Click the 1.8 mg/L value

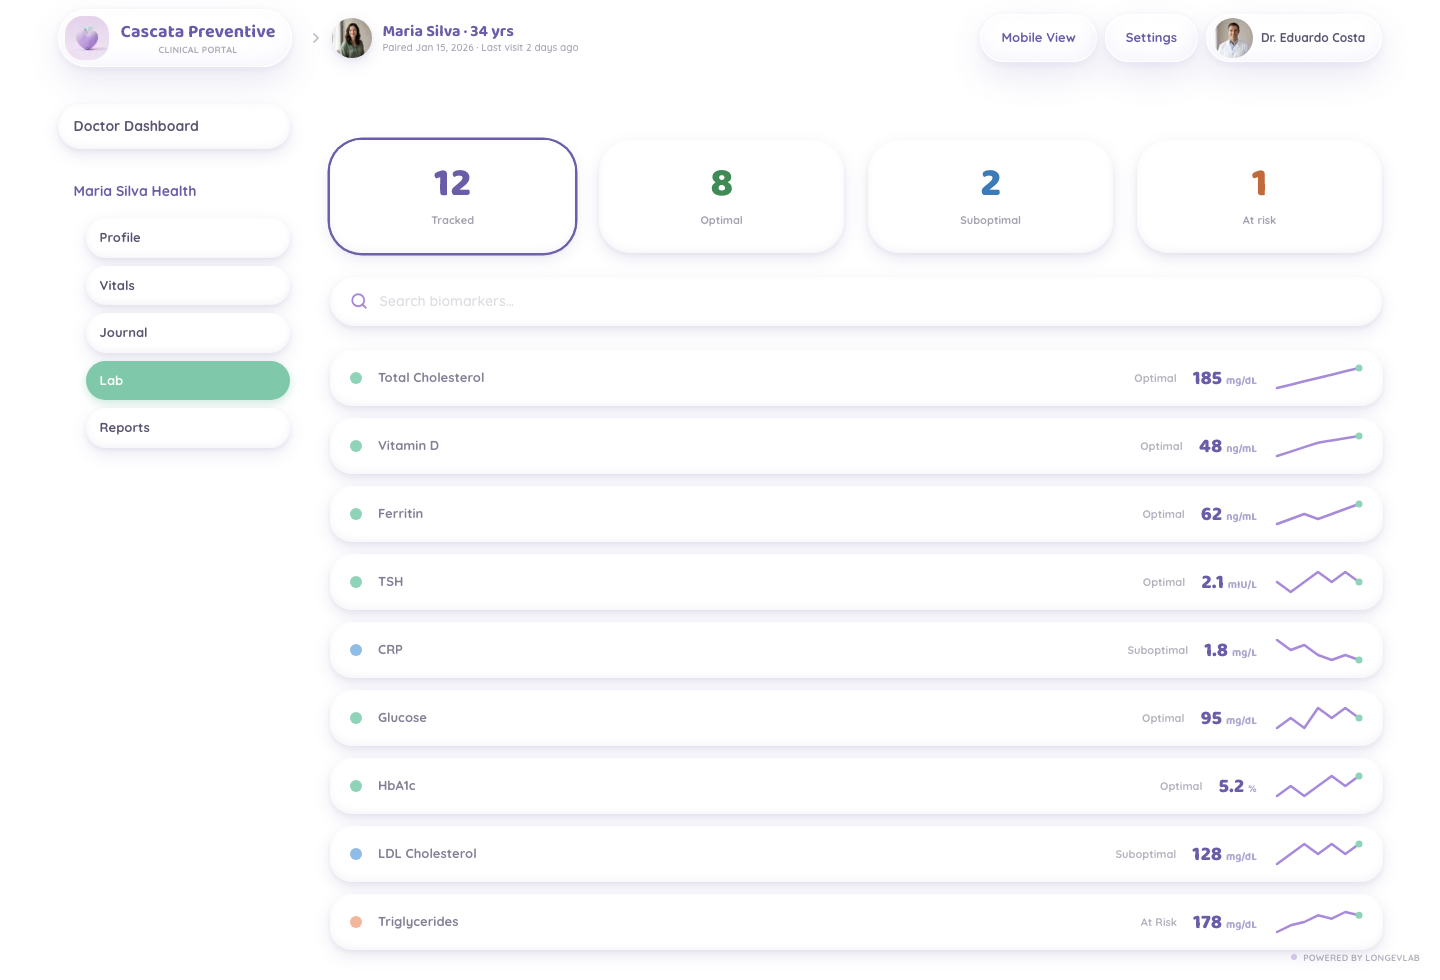click(x=1230, y=650)
